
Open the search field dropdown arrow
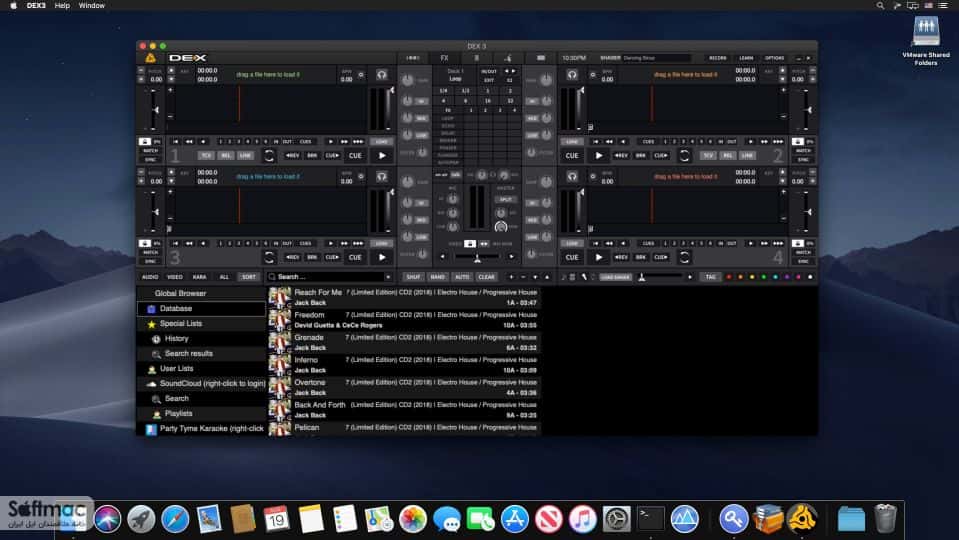388,277
